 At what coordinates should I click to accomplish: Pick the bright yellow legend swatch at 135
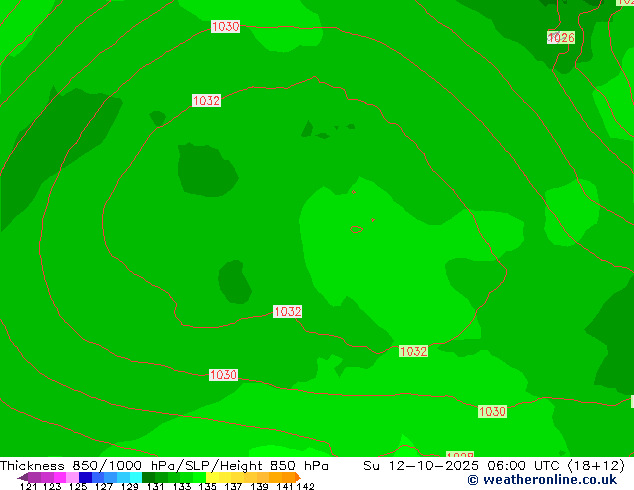pos(212,477)
